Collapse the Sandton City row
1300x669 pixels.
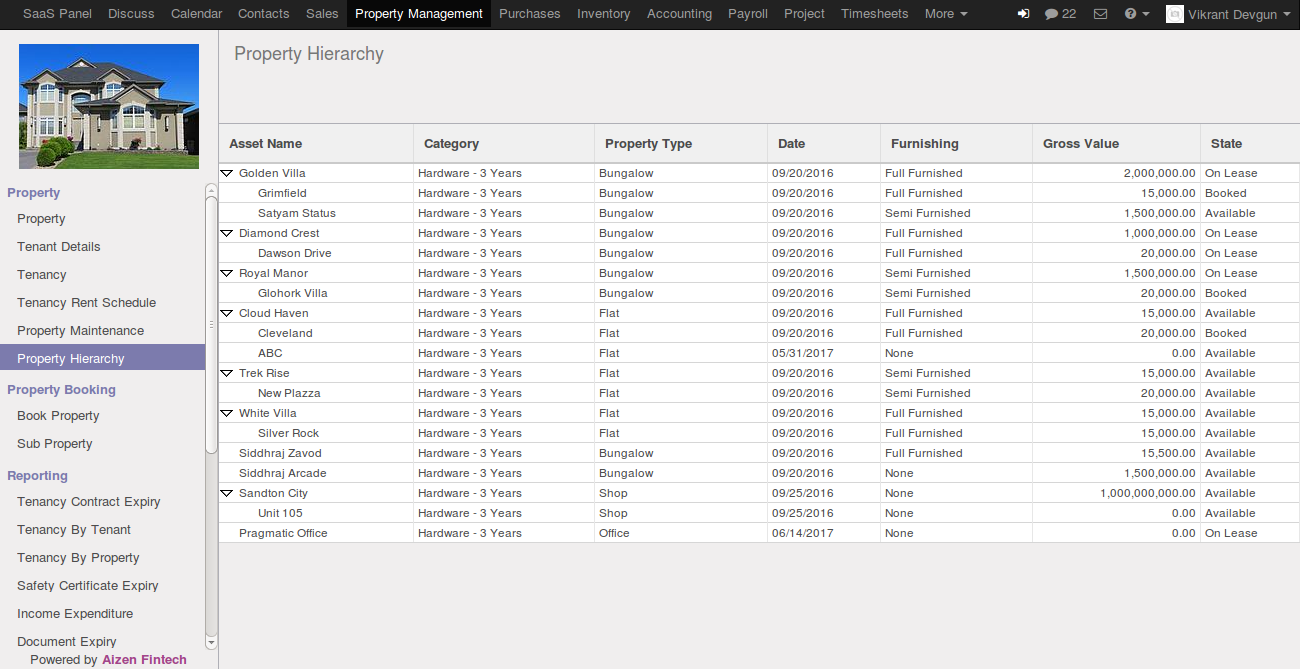tap(226, 493)
